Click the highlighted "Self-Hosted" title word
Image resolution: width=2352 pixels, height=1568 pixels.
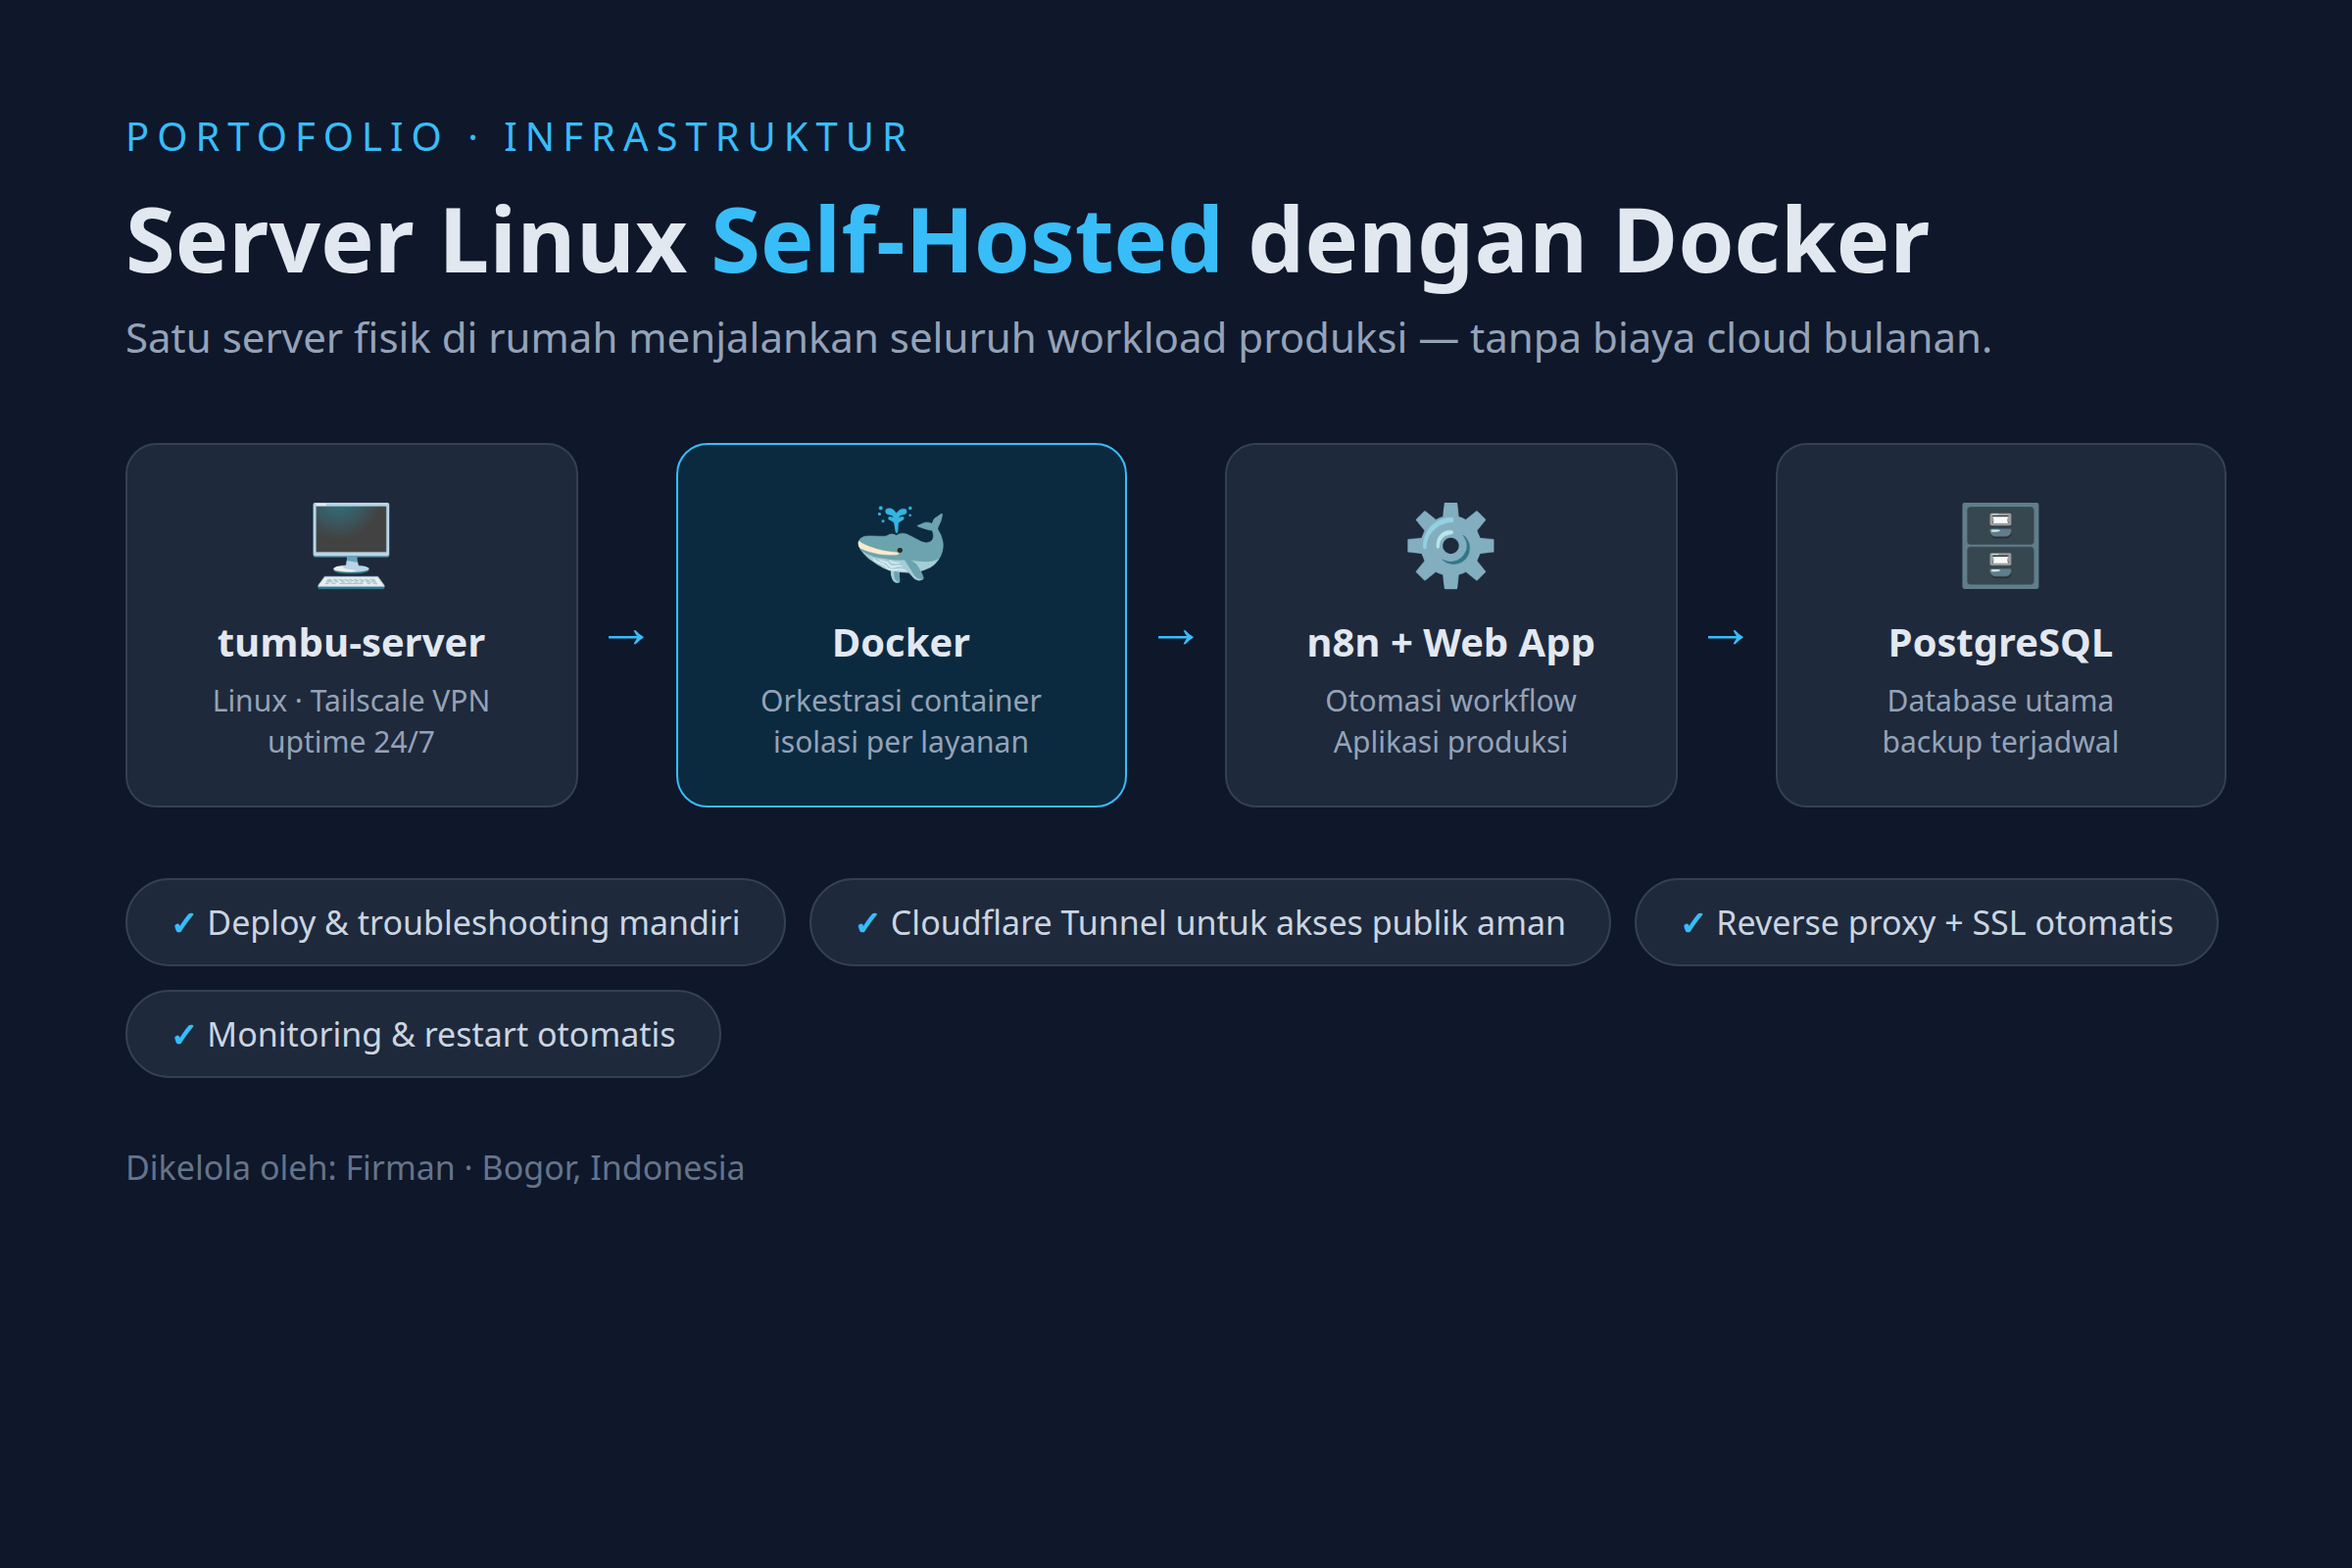(x=966, y=241)
